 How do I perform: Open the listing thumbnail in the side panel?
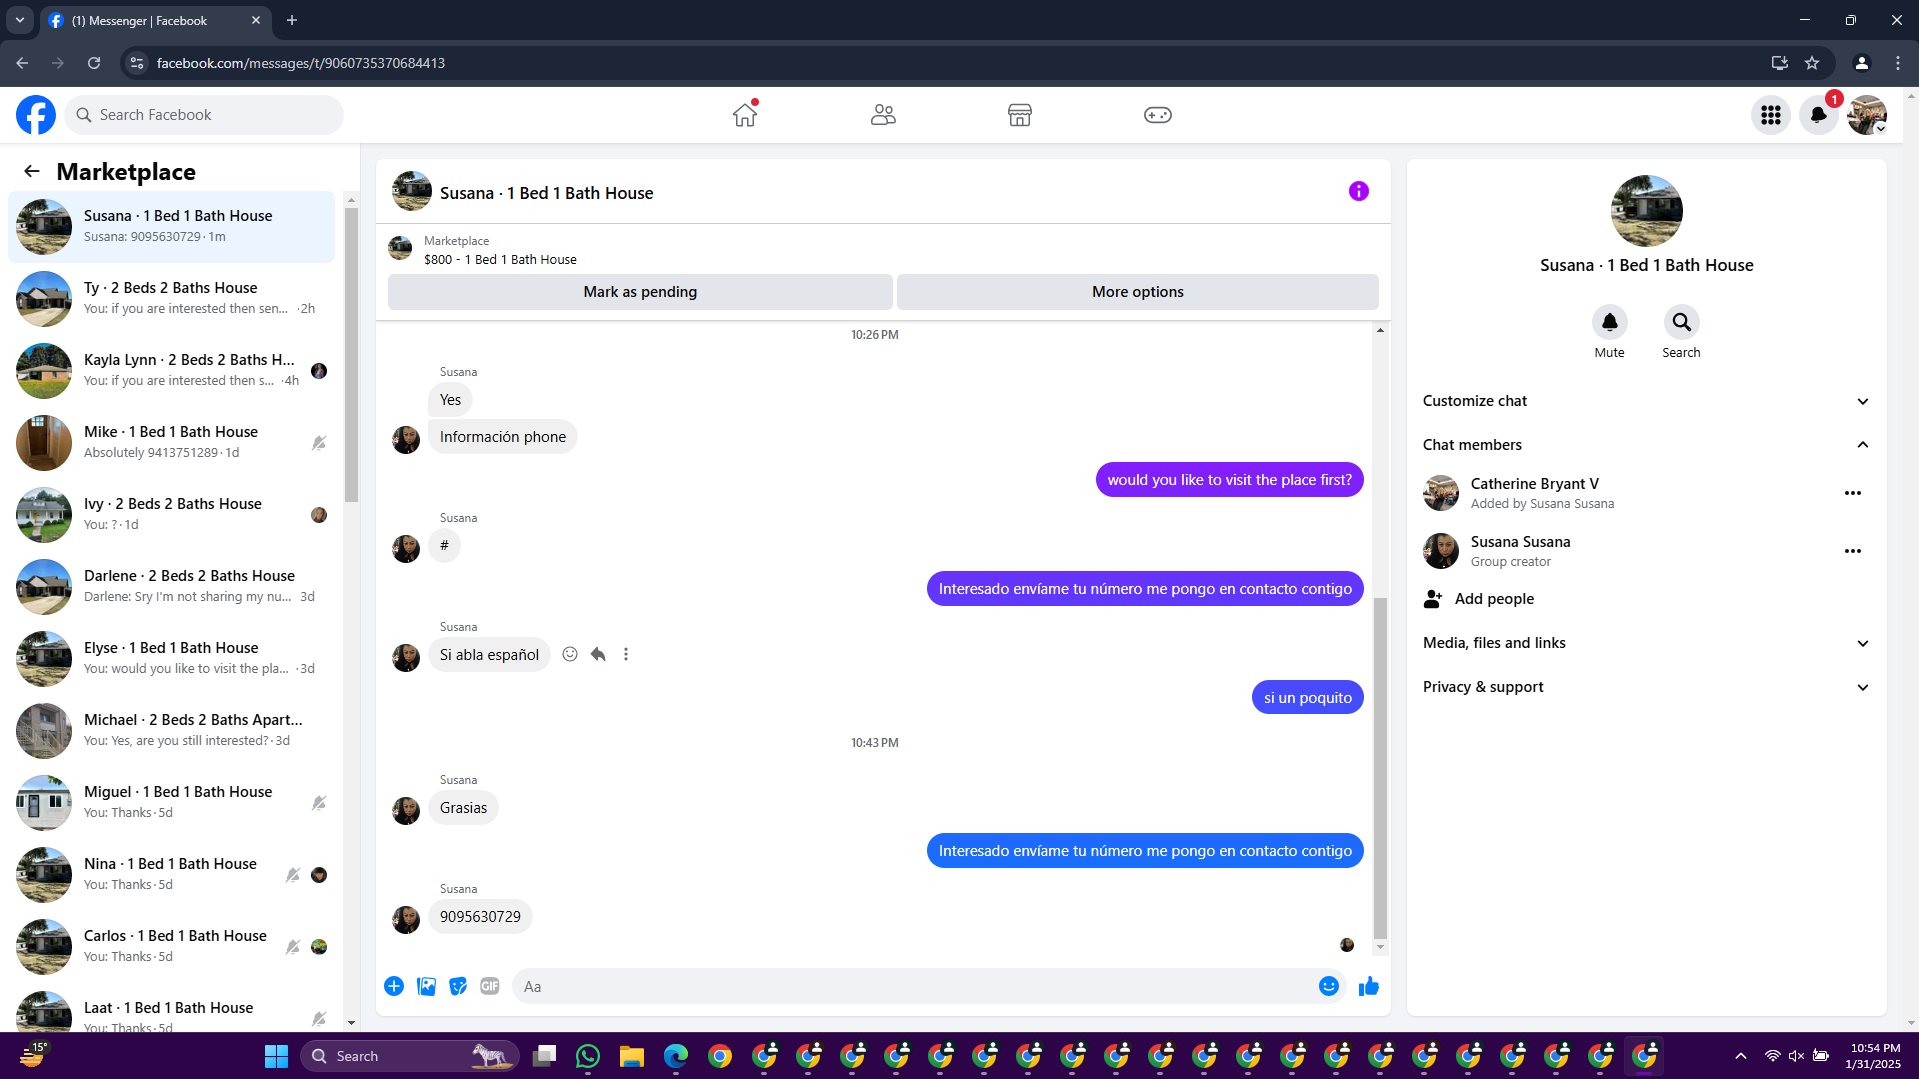pyautogui.click(x=1647, y=211)
